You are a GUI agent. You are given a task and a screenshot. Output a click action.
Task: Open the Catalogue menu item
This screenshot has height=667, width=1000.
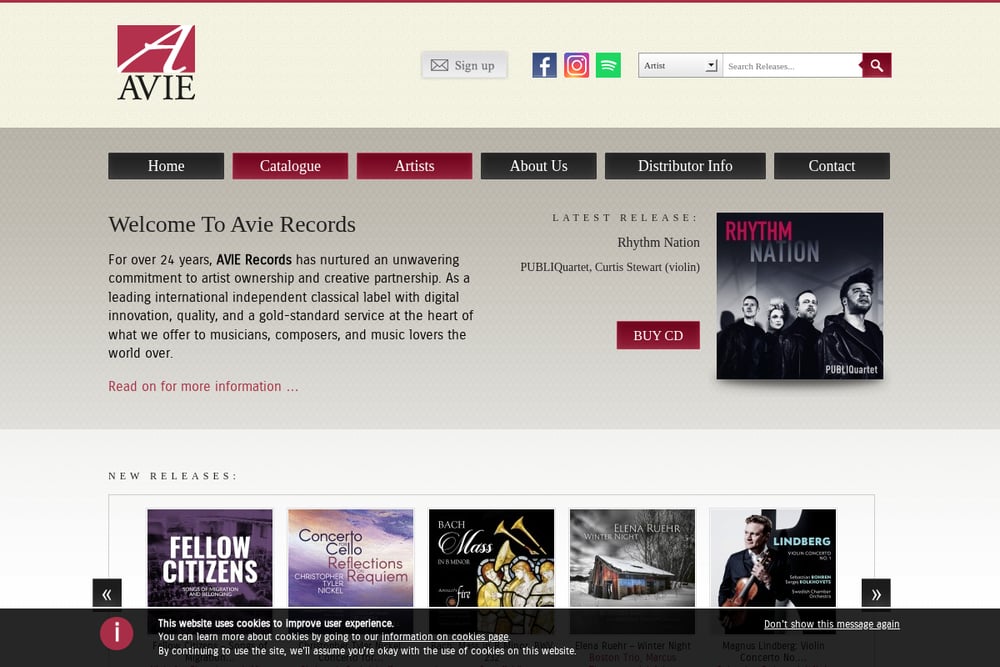290,166
